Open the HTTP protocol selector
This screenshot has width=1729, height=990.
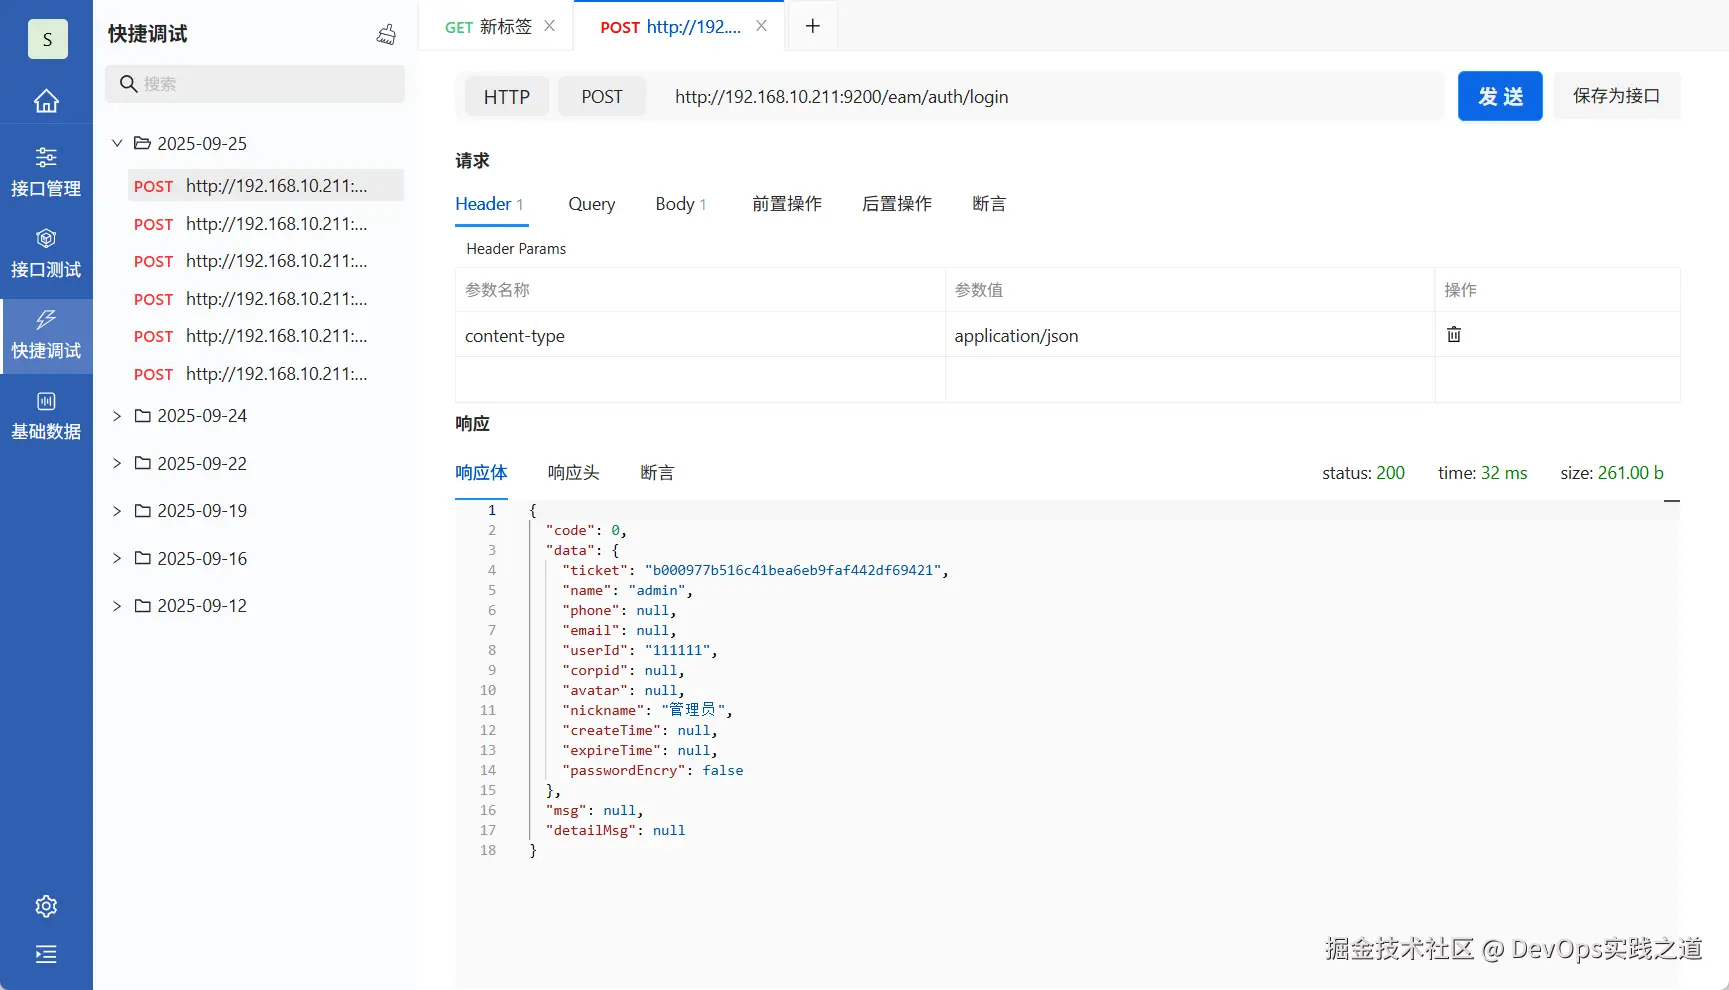click(x=507, y=97)
